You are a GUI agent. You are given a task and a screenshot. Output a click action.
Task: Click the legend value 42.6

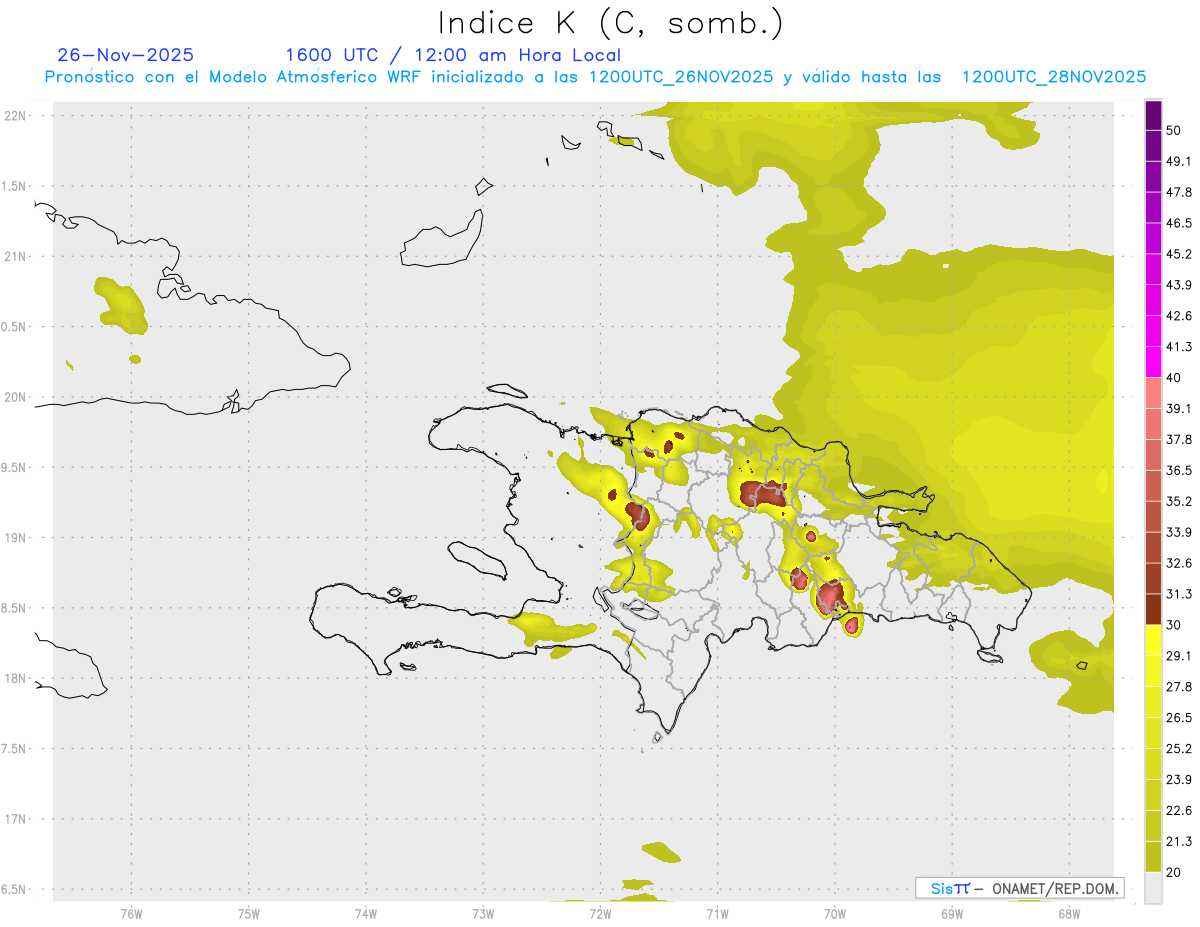pyautogui.click(x=1179, y=316)
